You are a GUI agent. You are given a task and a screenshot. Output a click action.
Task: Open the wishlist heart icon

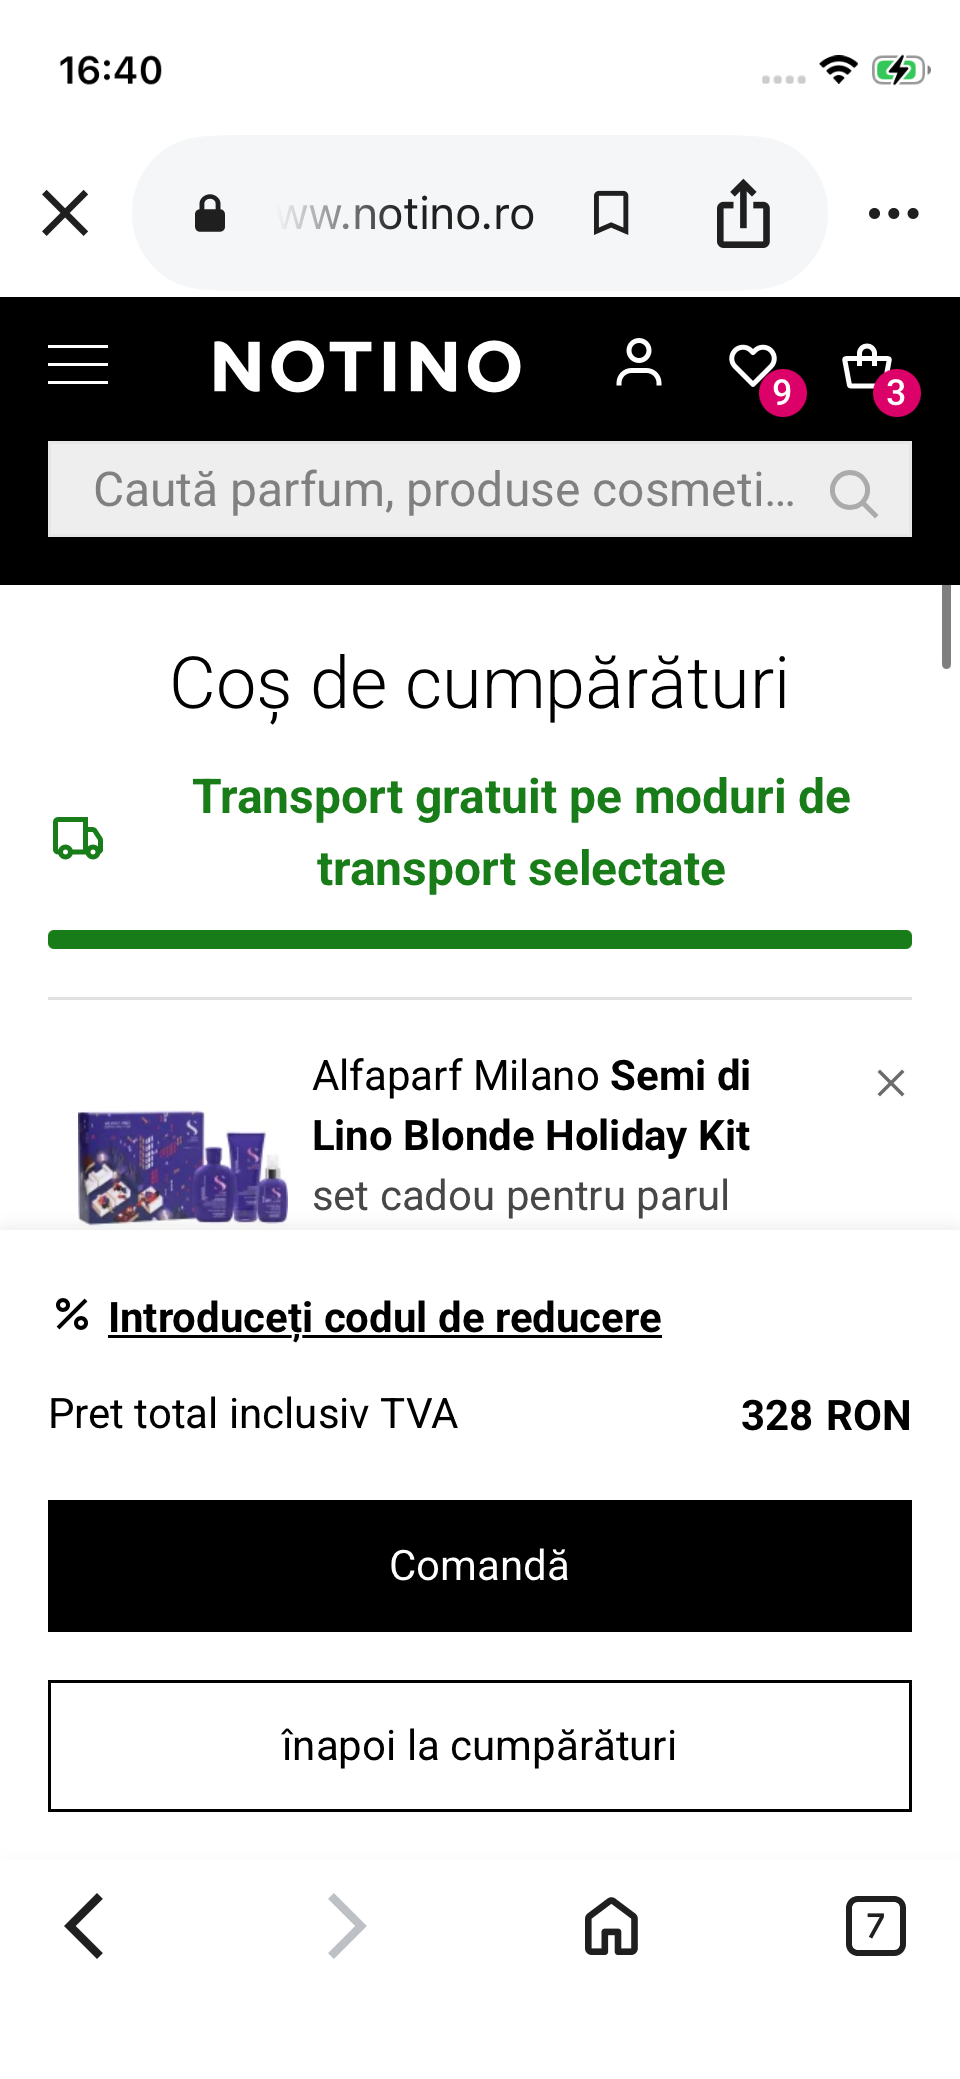pyautogui.click(x=754, y=366)
